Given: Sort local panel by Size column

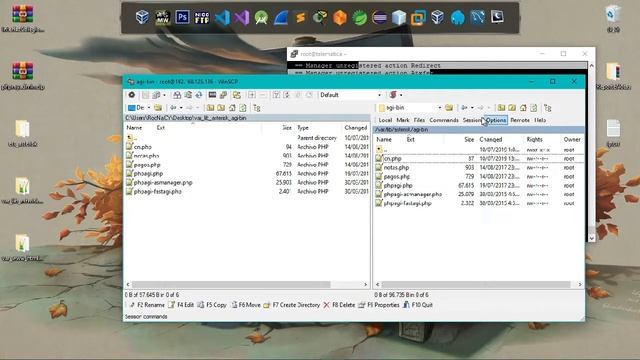Looking at the screenshot, I should click(x=287, y=128).
